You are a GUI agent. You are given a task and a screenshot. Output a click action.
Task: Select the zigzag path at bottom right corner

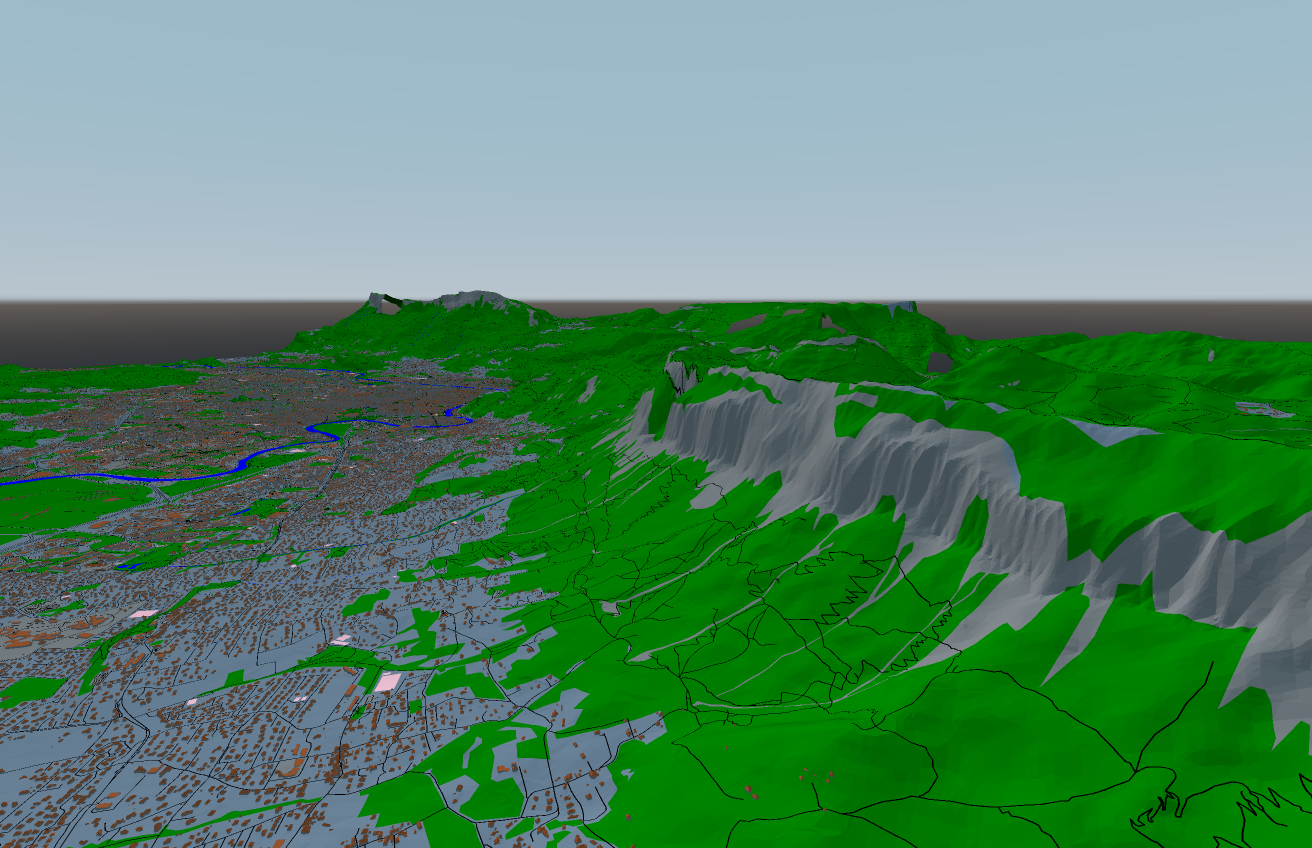(1250, 805)
